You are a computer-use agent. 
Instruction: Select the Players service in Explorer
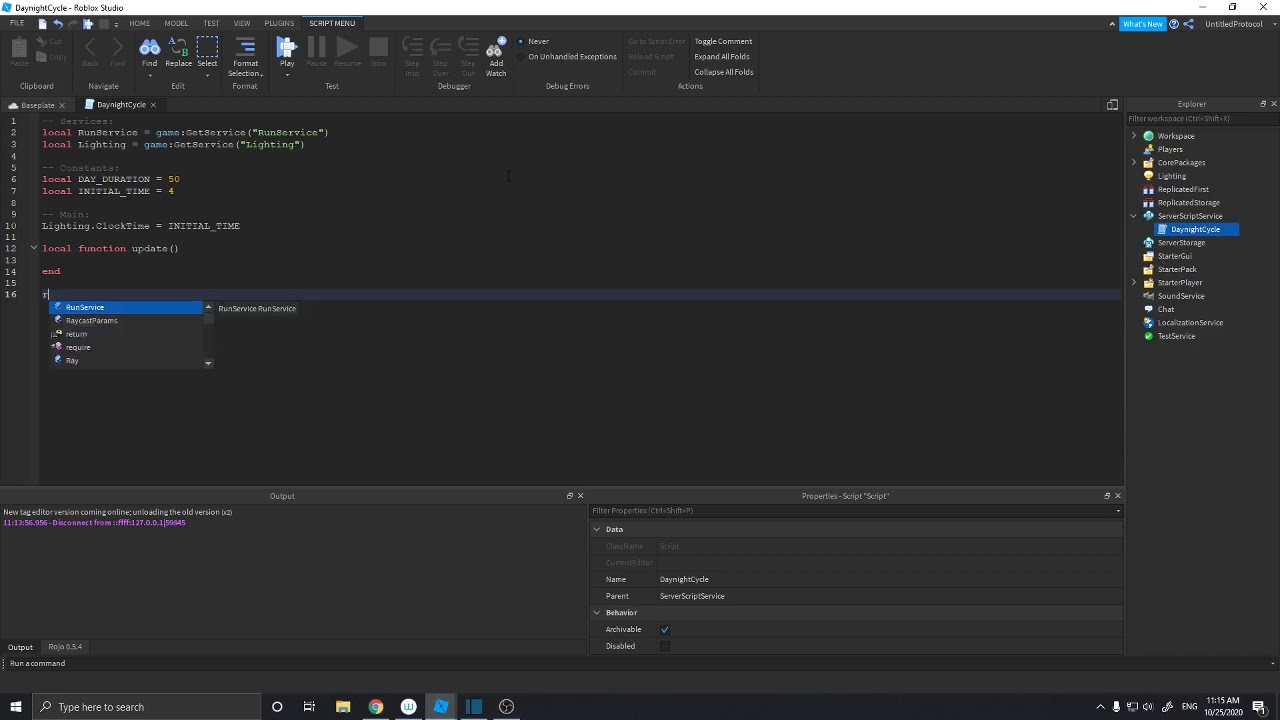tap(1169, 149)
